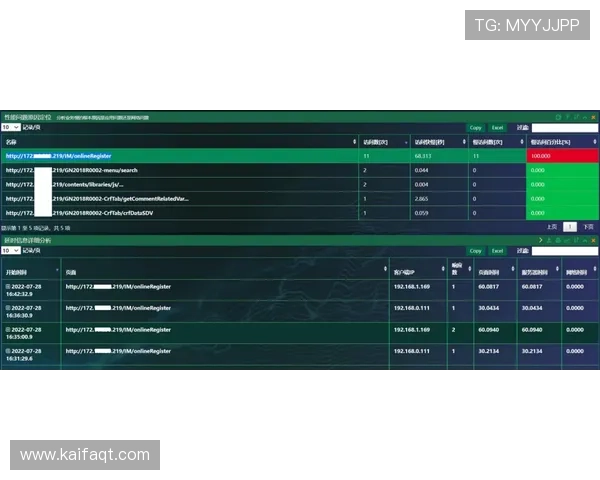Click Excel button in the lower table

(497, 251)
